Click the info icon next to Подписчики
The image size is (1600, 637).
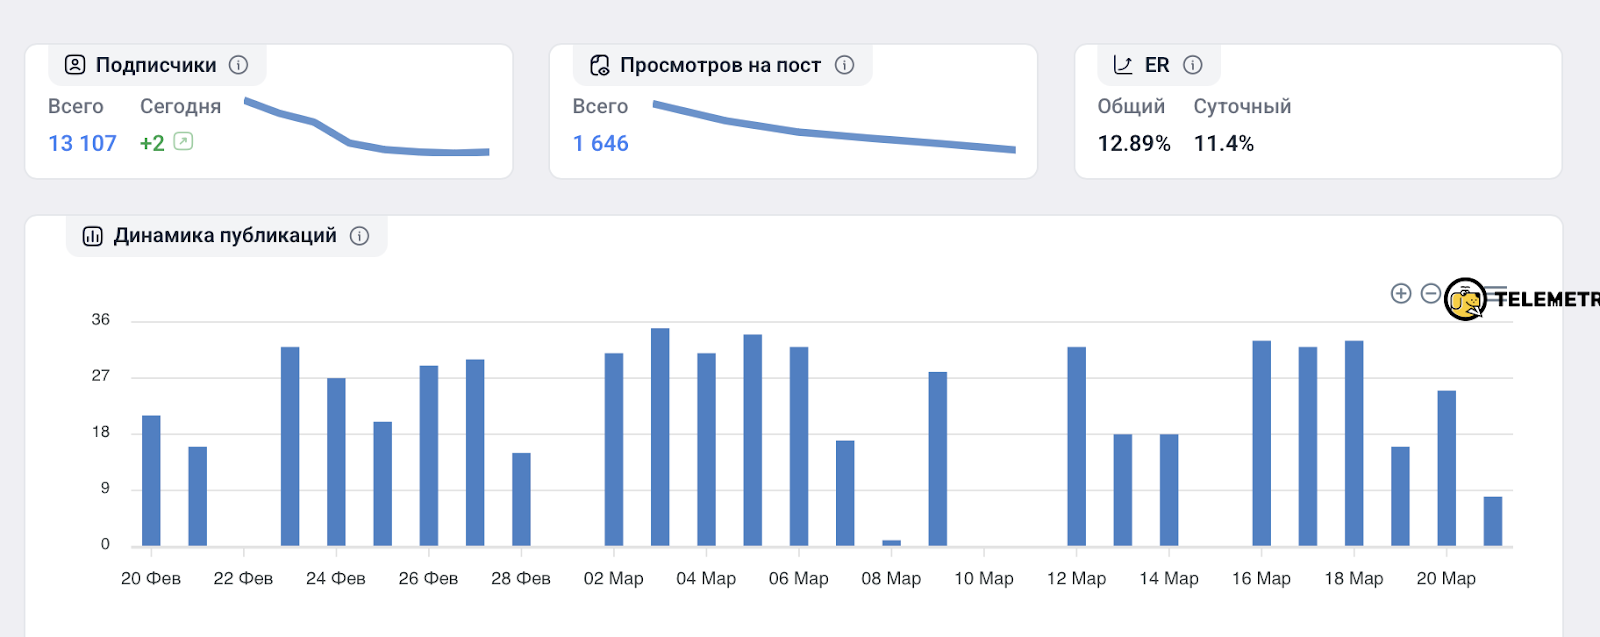click(x=238, y=65)
